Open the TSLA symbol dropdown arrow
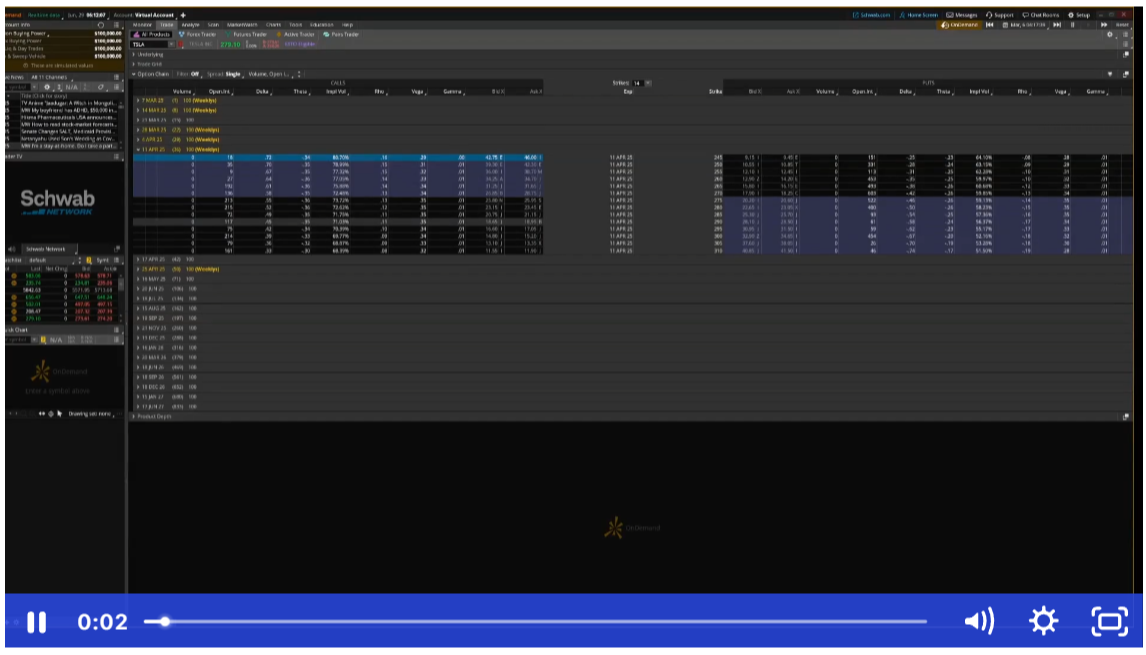The image size is (1146, 655). [x=172, y=45]
